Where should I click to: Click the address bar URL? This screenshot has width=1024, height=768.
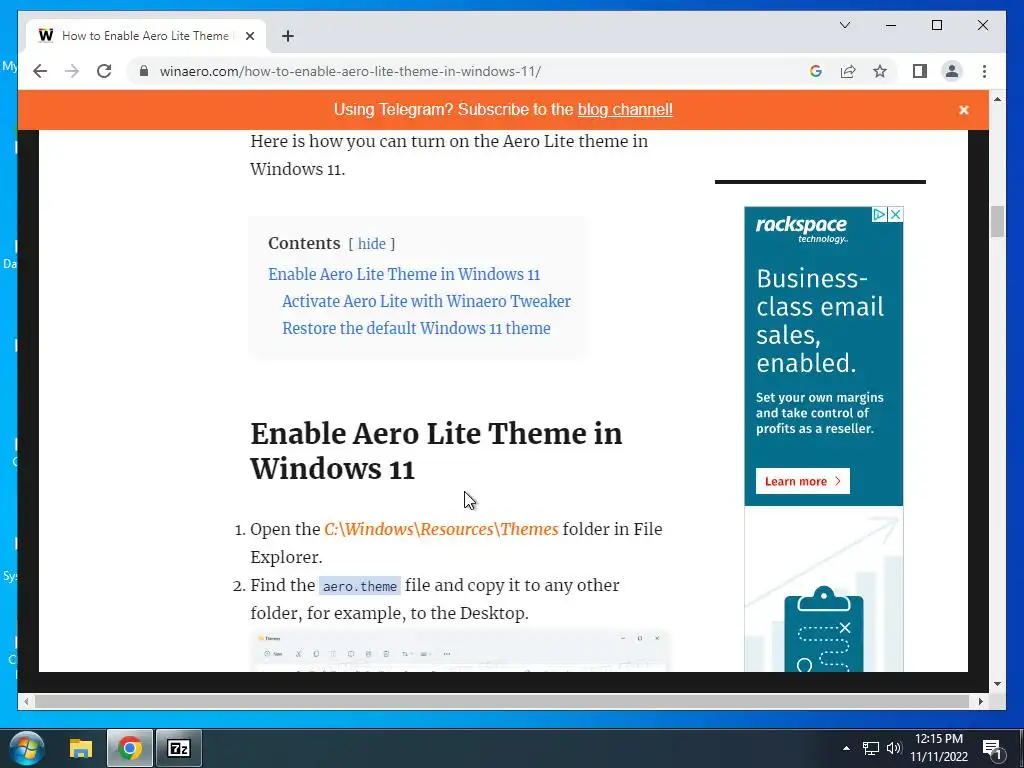(x=350, y=71)
